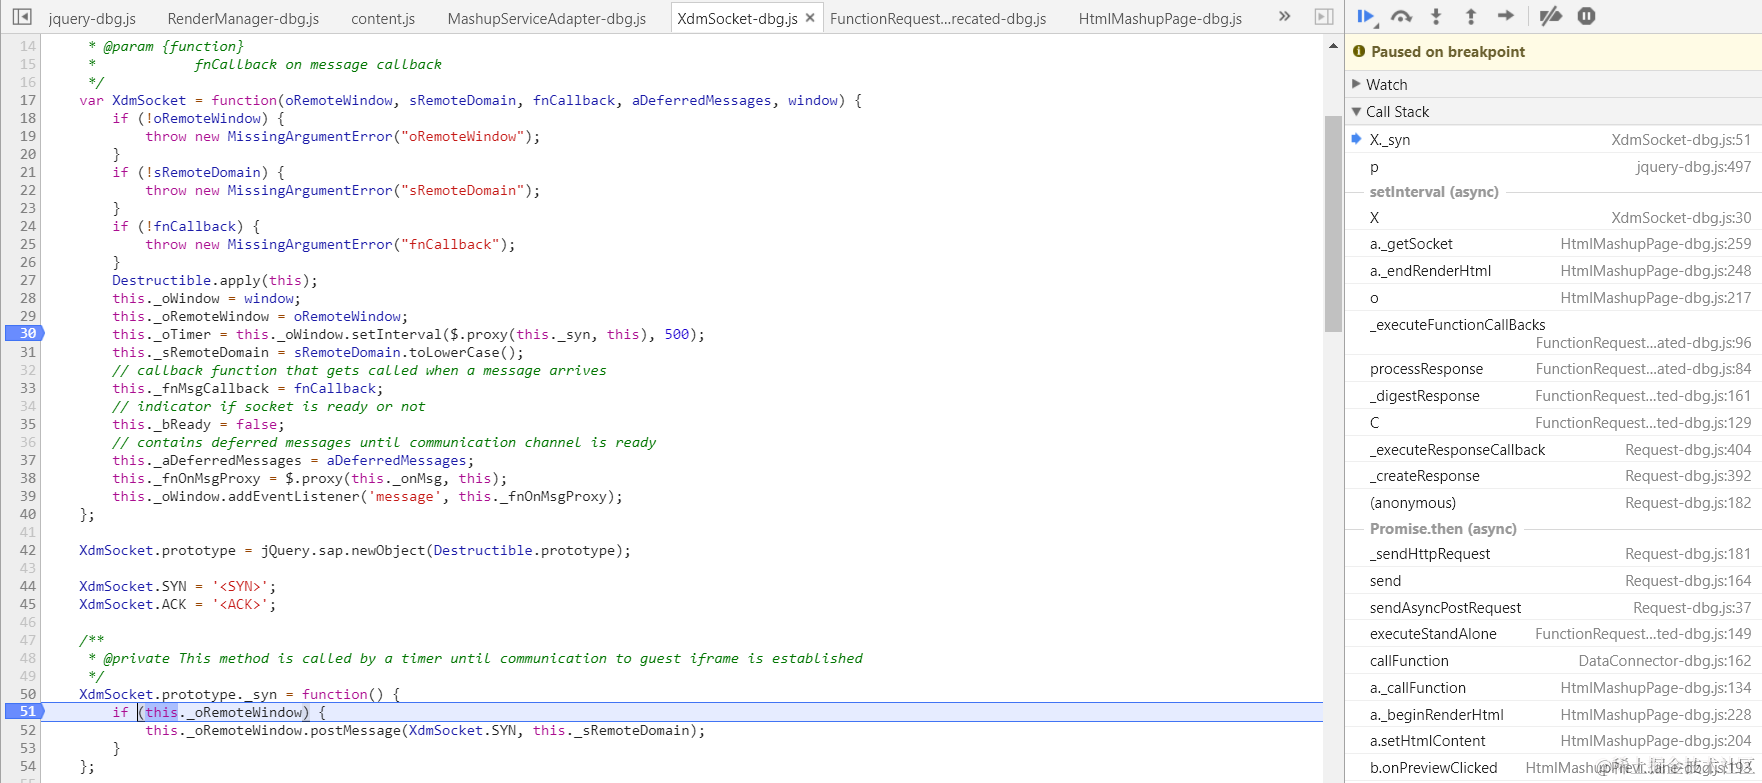This screenshot has width=1762, height=783.
Task: Select the callFunction stack frame
Action: [1552, 661]
